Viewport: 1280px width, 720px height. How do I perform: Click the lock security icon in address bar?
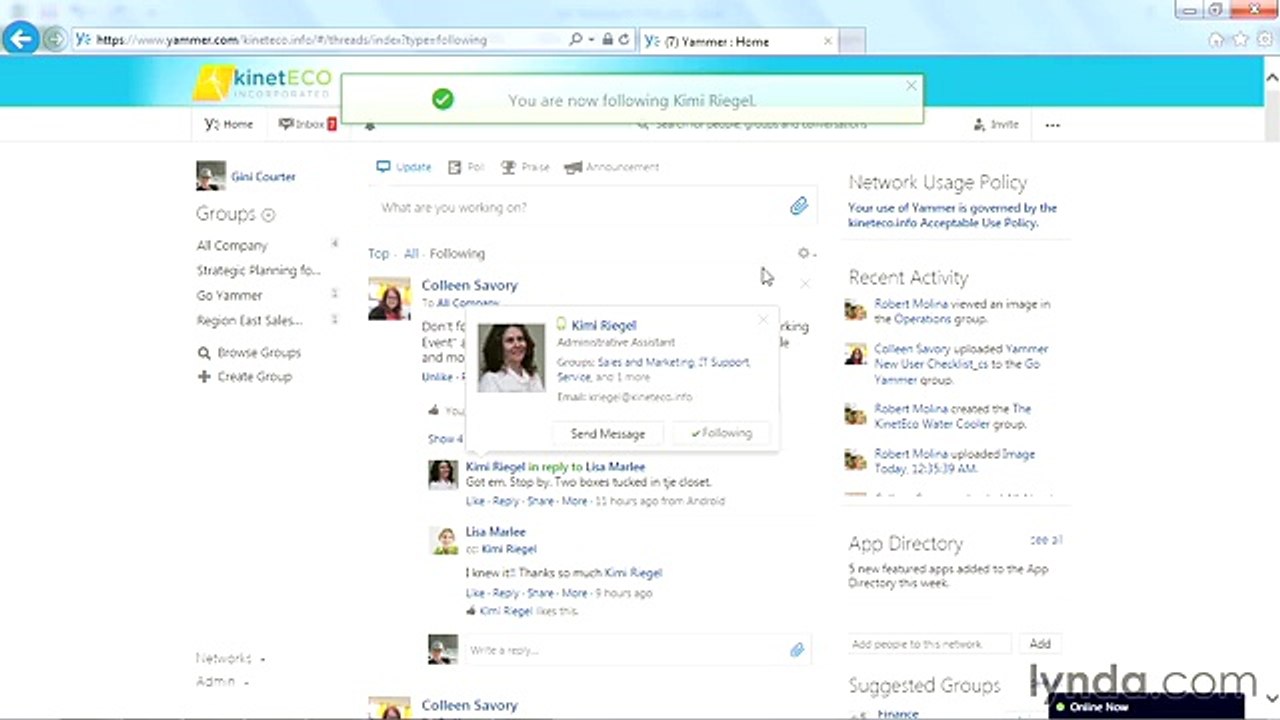point(606,40)
